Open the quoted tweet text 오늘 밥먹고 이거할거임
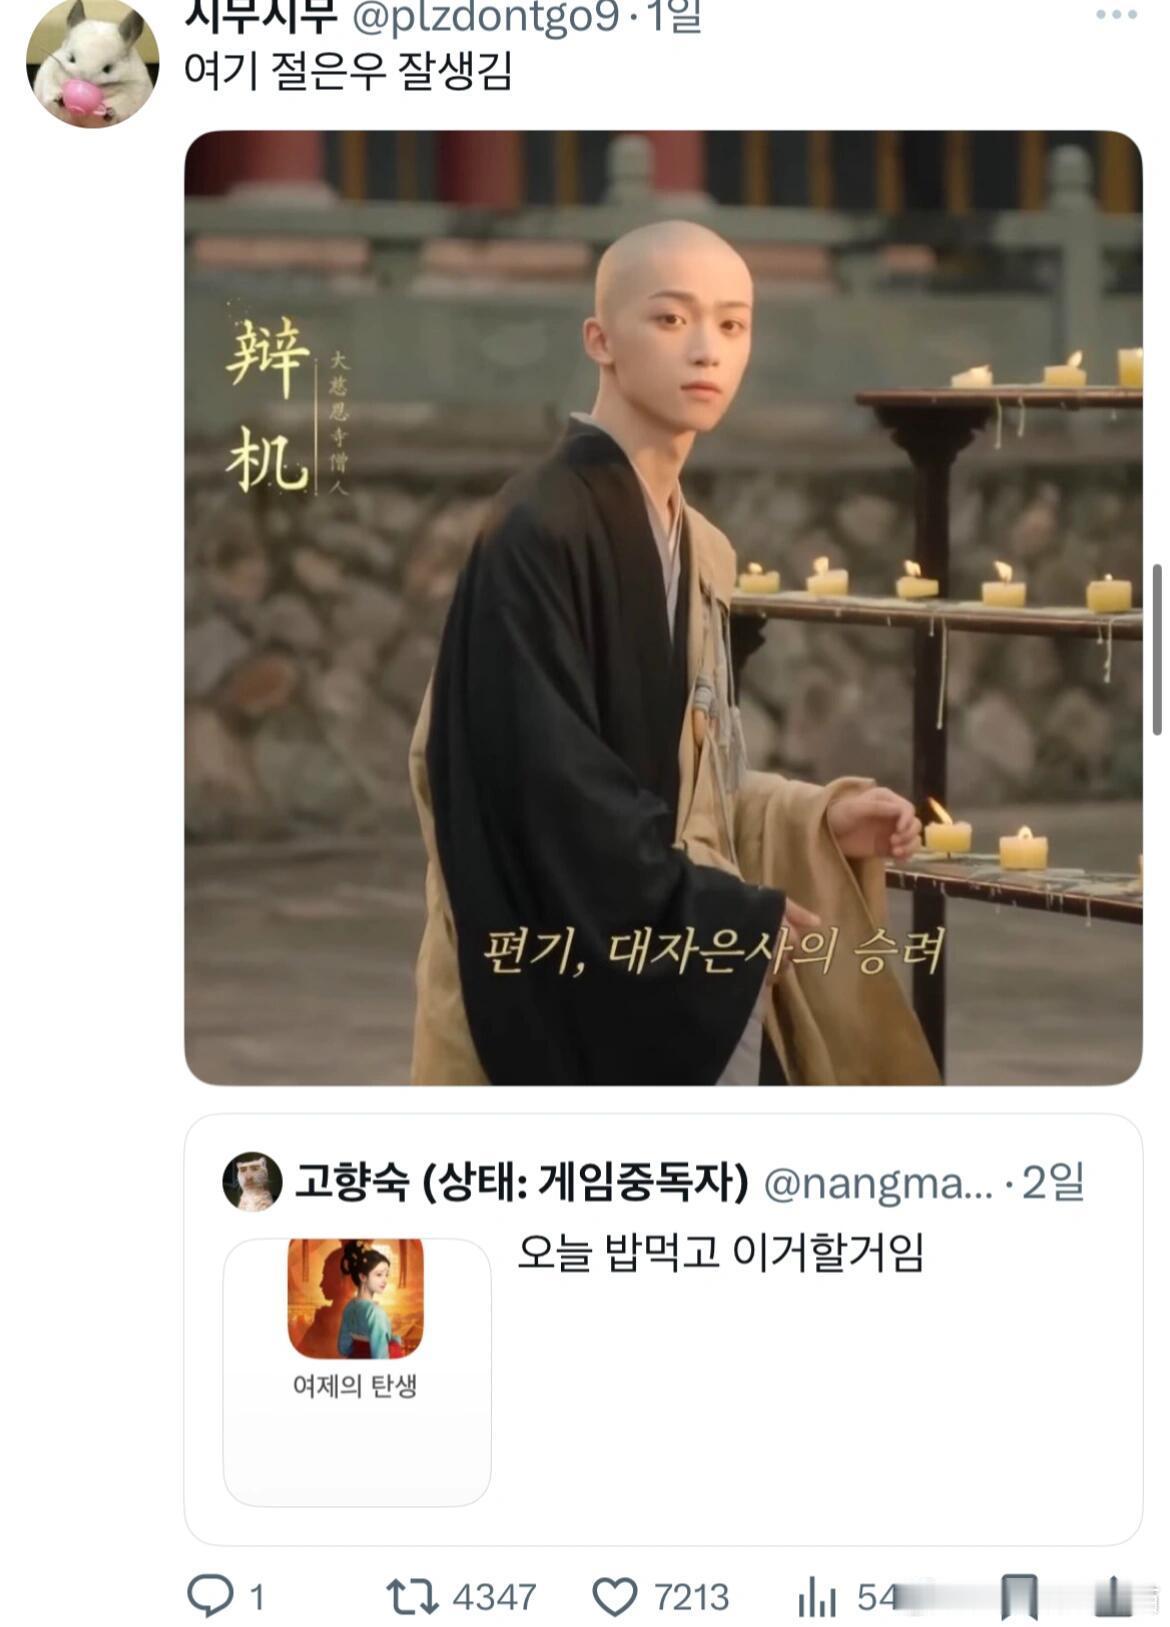This screenshot has height=1627, width=1170. click(x=720, y=1252)
